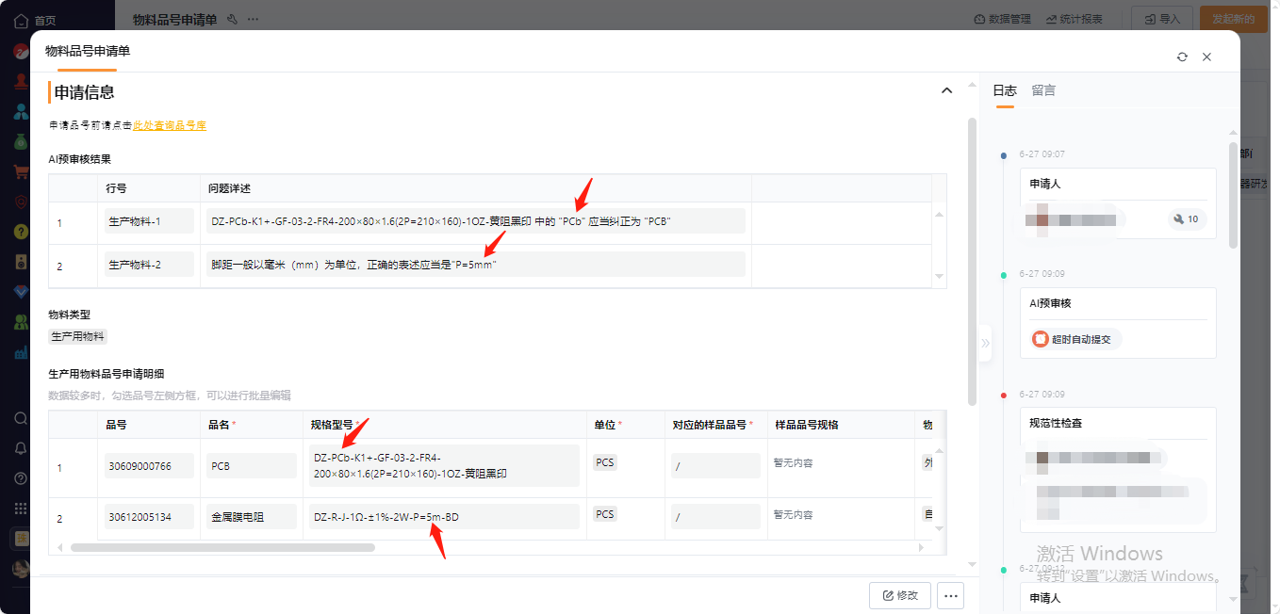
Task: Open the 首页 home icon in sidebar
Action: pos(20,19)
